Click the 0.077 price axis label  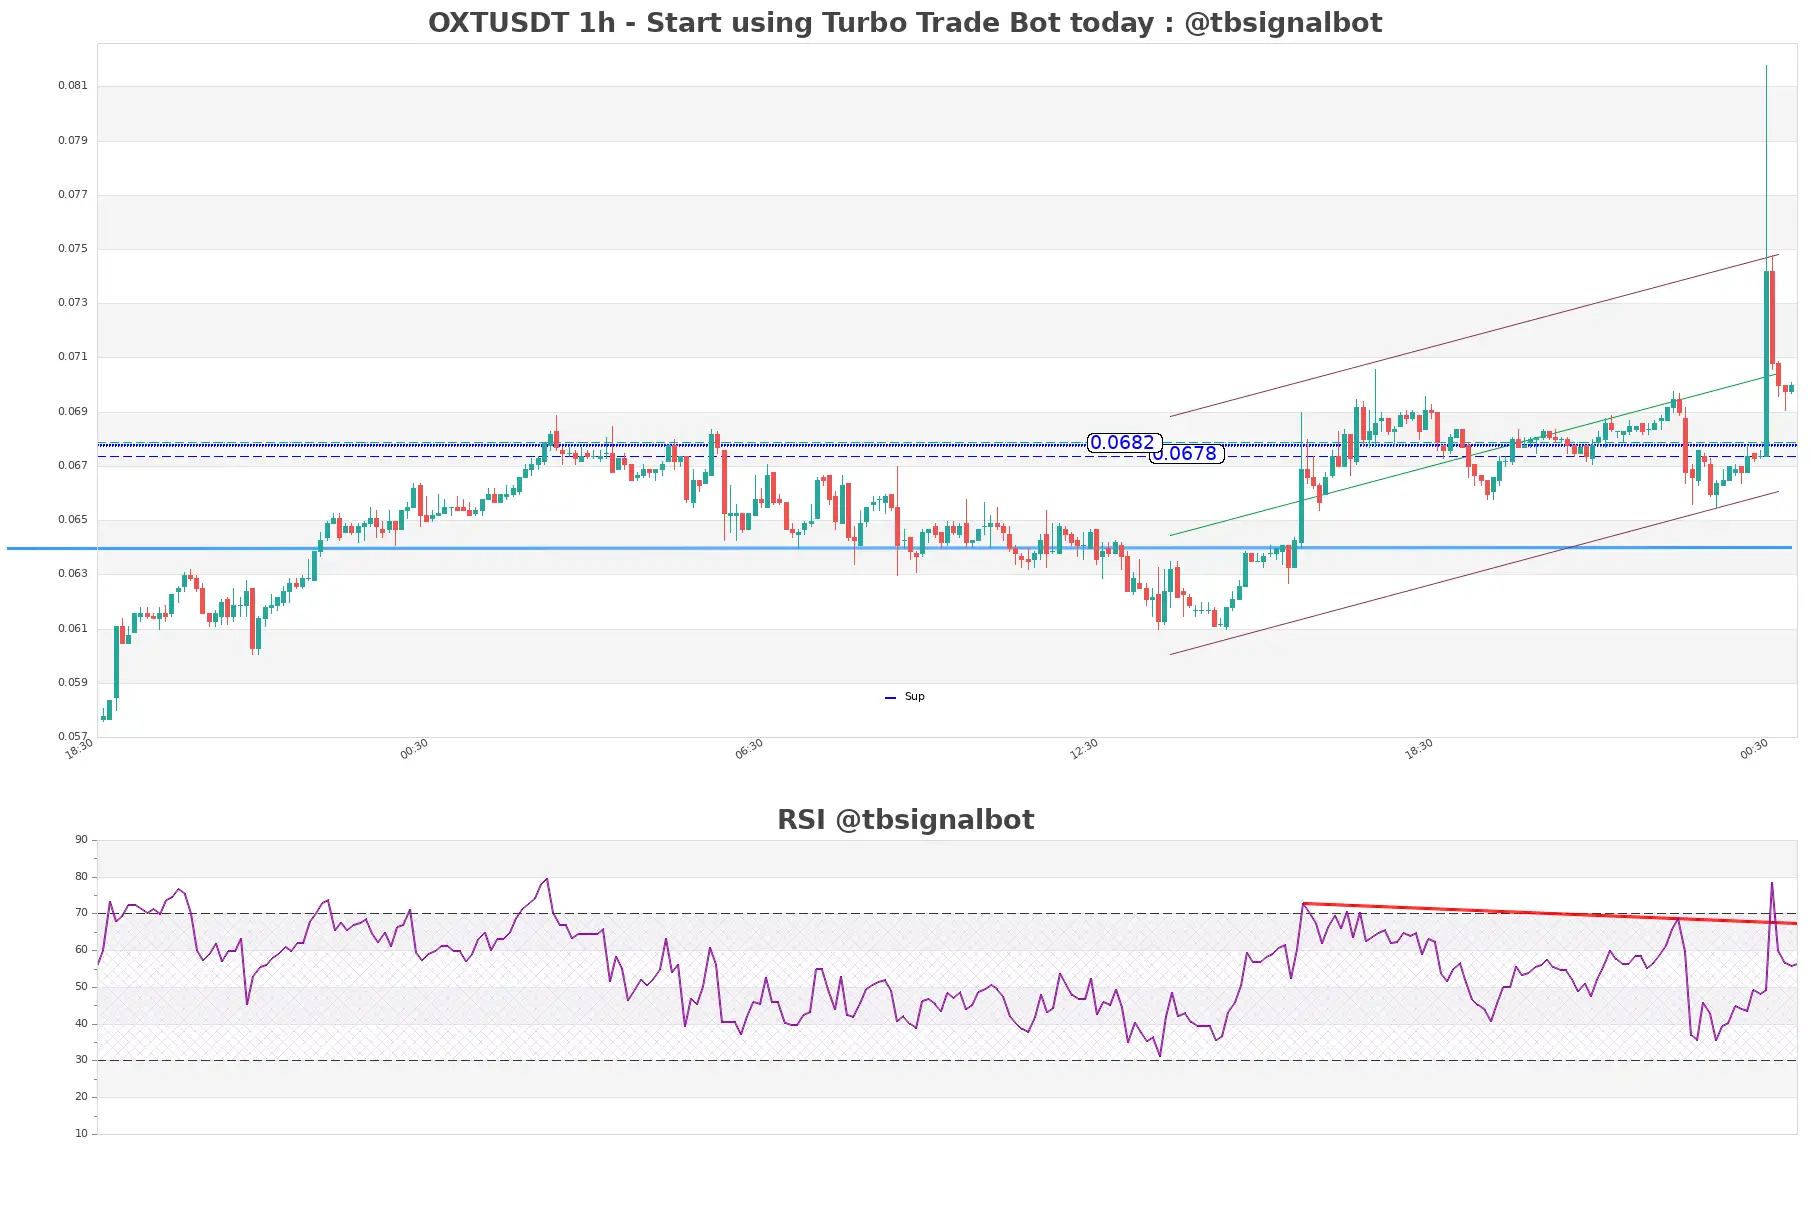[73, 195]
